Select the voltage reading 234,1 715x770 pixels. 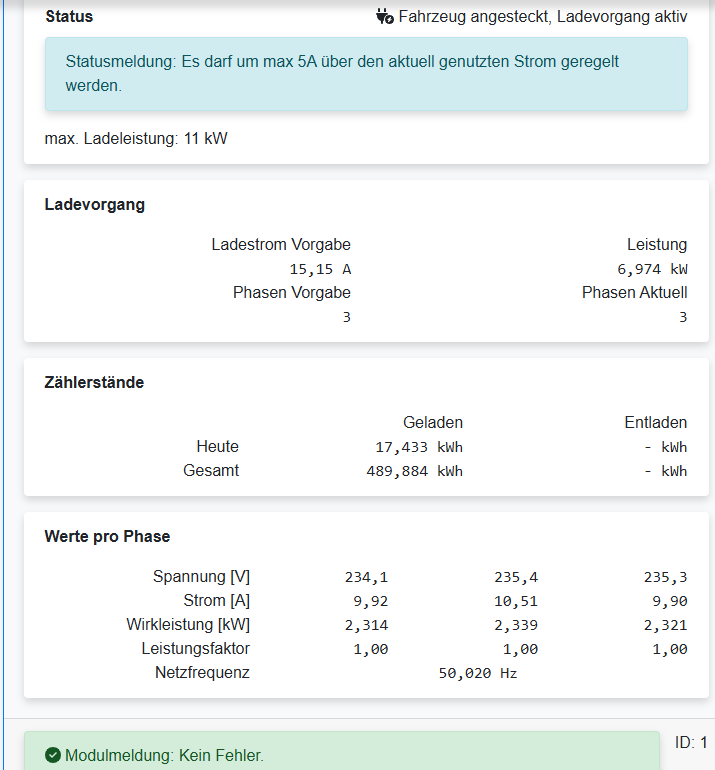click(366, 577)
